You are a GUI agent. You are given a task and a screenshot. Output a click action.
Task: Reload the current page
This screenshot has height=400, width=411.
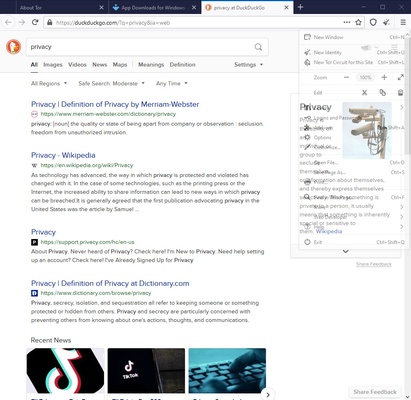pos(35,22)
